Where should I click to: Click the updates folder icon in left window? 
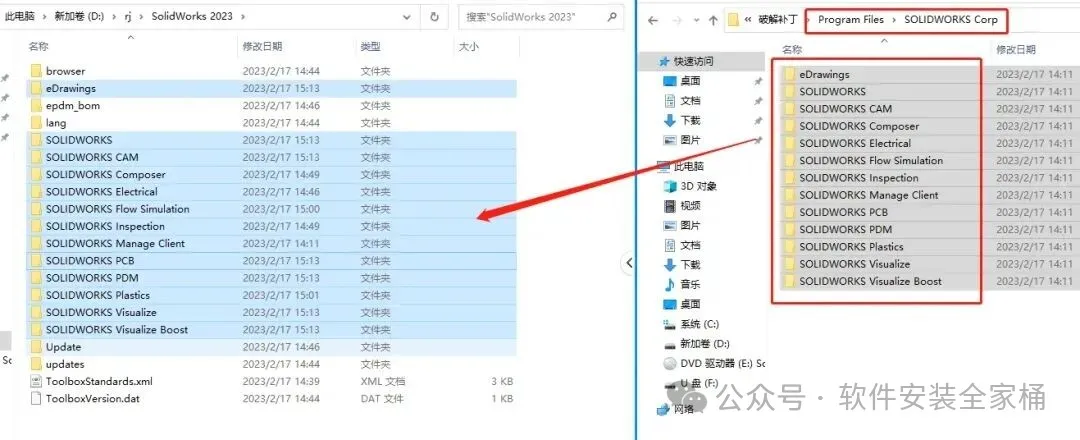37,364
